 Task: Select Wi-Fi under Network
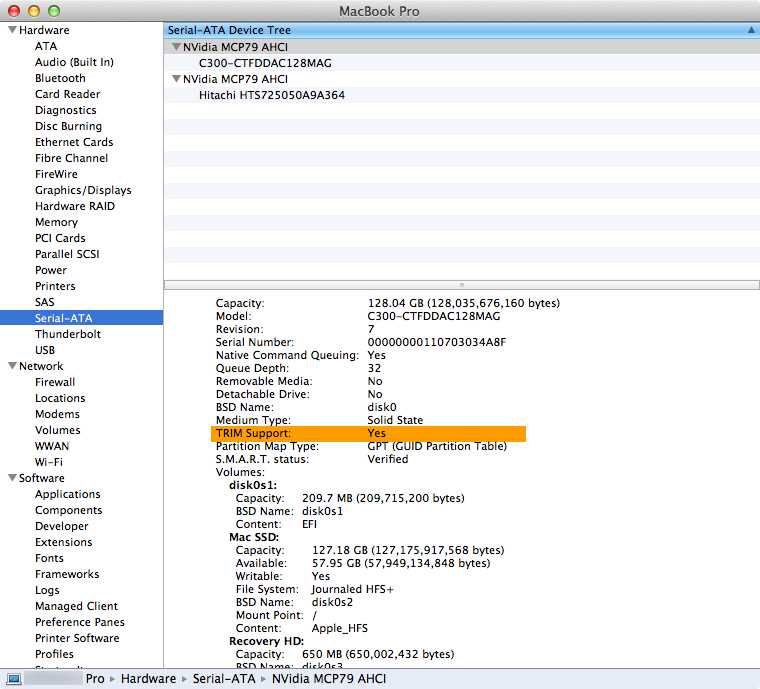49,462
